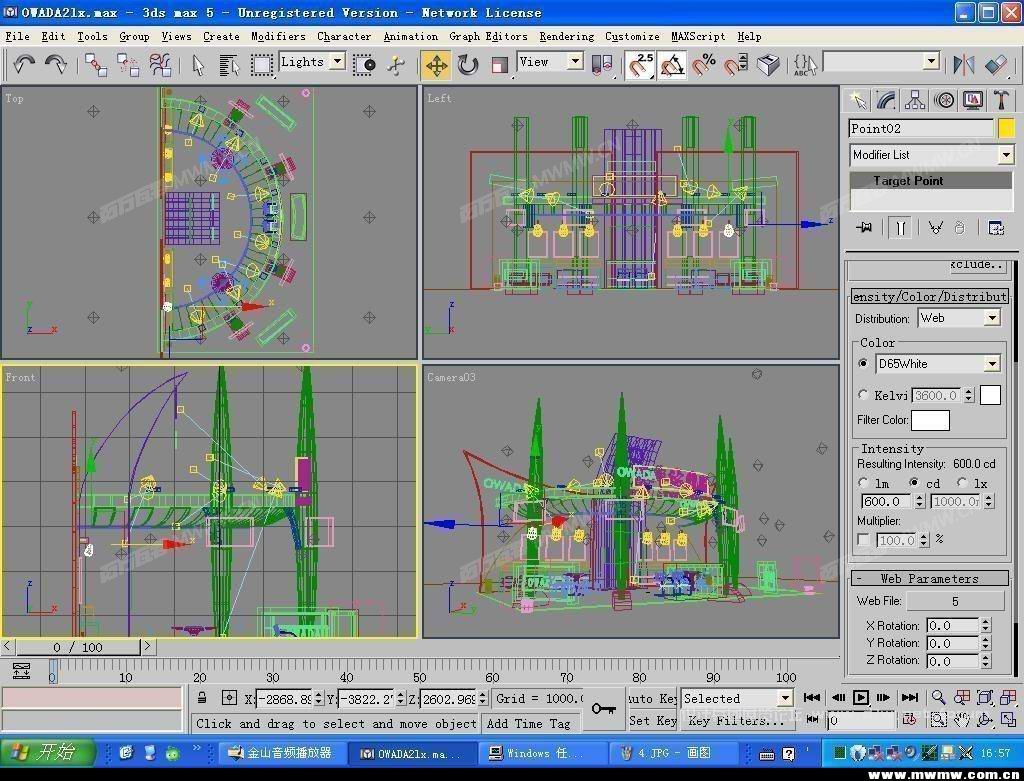Click the Kelvin color swatch
The width and height of the screenshot is (1024, 781).
pyautogui.click(x=990, y=394)
